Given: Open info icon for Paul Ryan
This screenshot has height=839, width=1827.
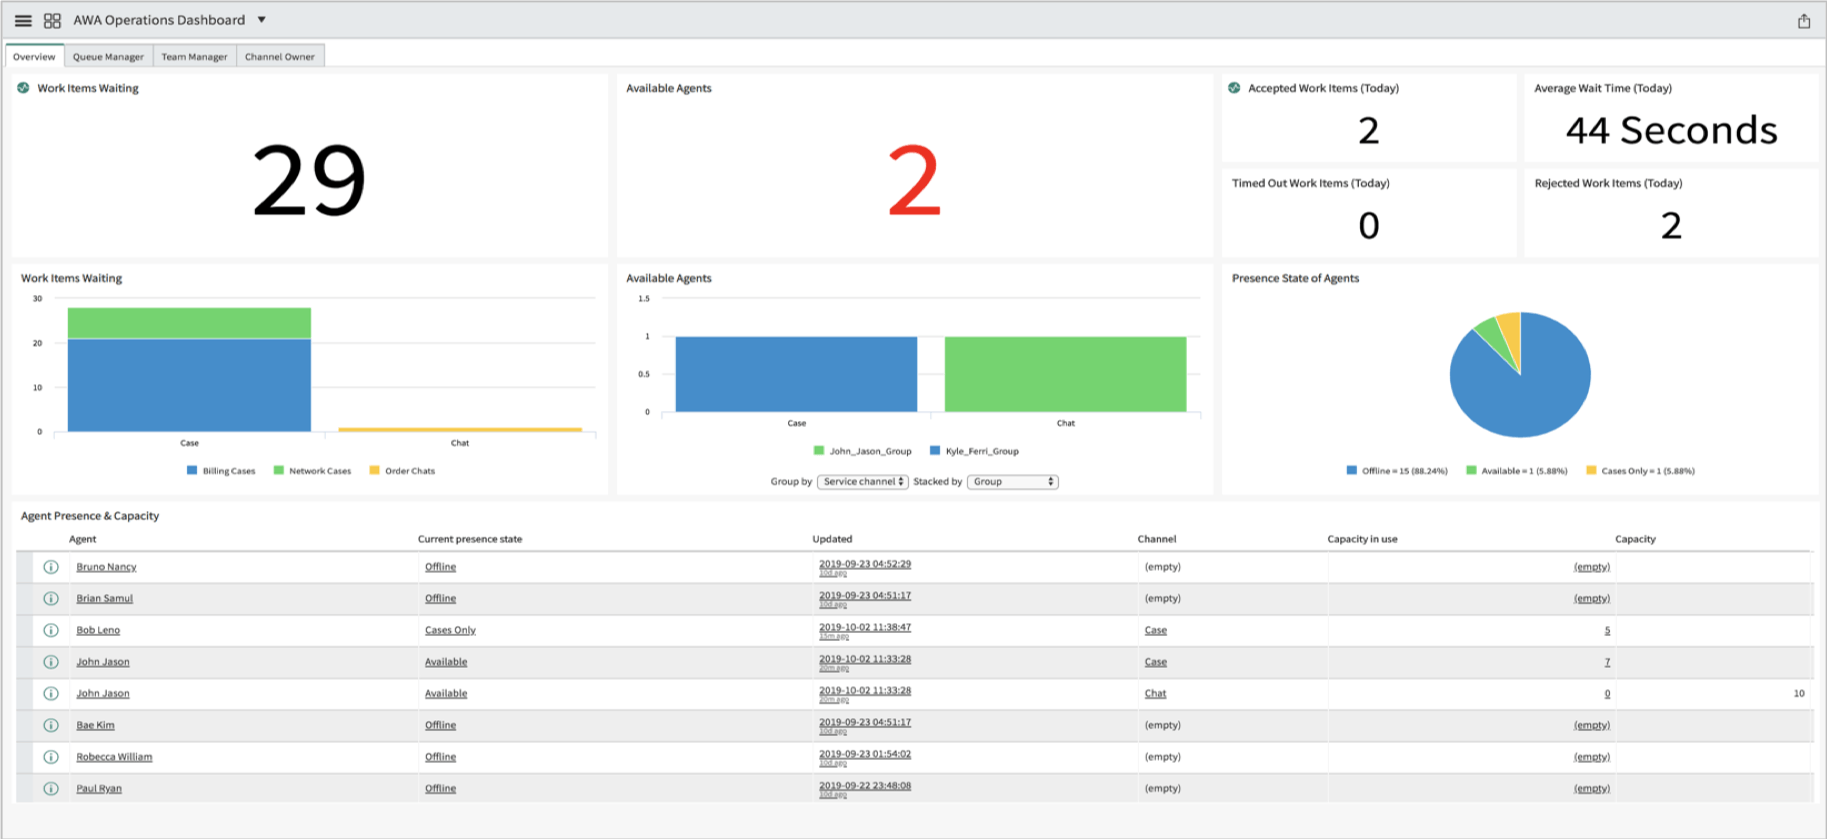Looking at the screenshot, I should coord(51,789).
